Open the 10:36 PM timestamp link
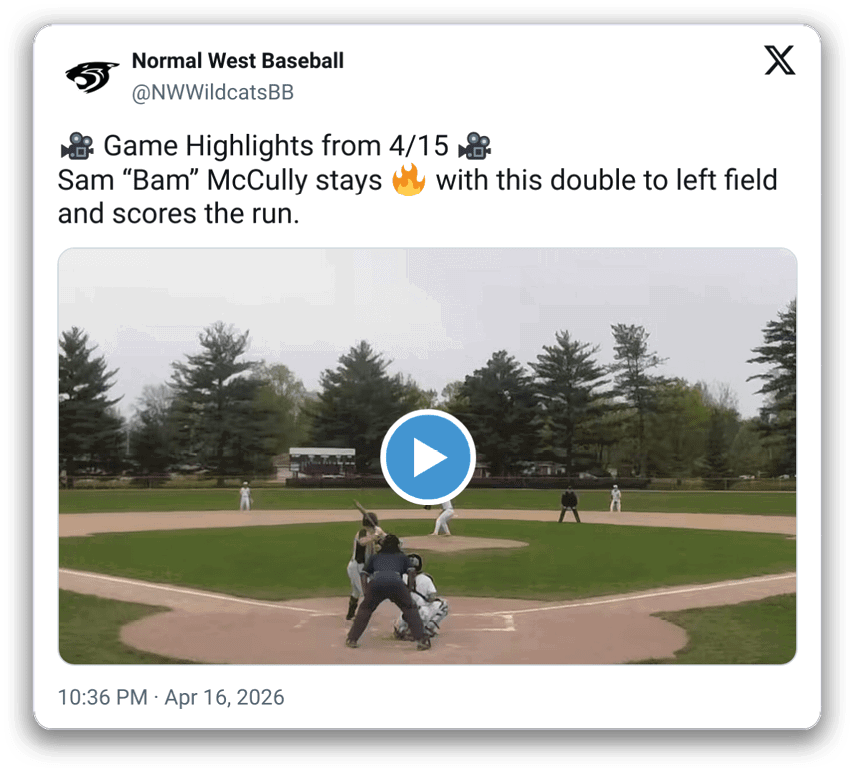854x772 pixels. point(102,697)
